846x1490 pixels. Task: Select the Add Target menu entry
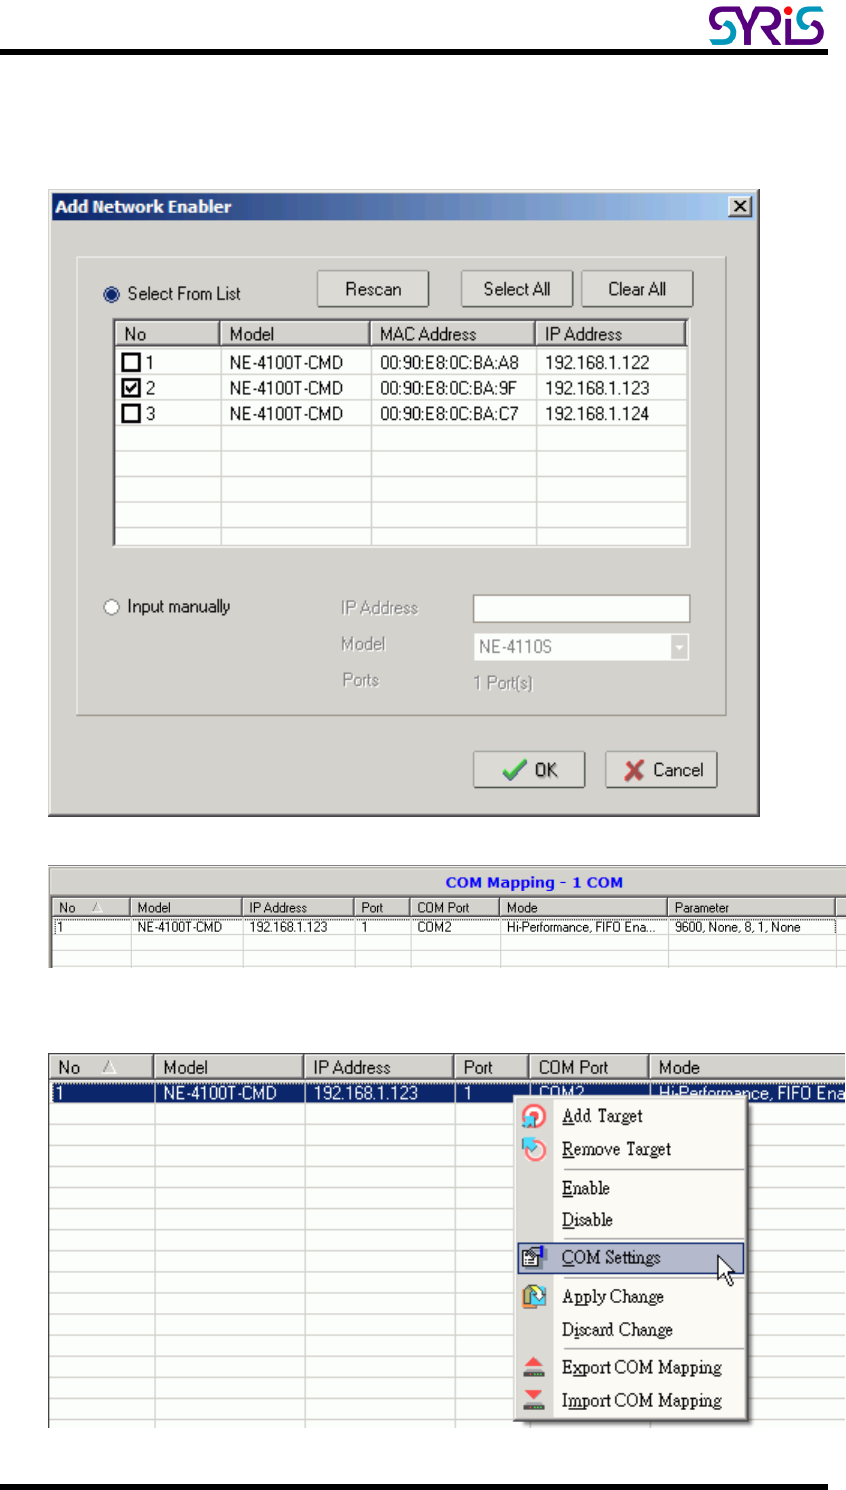pos(602,1116)
